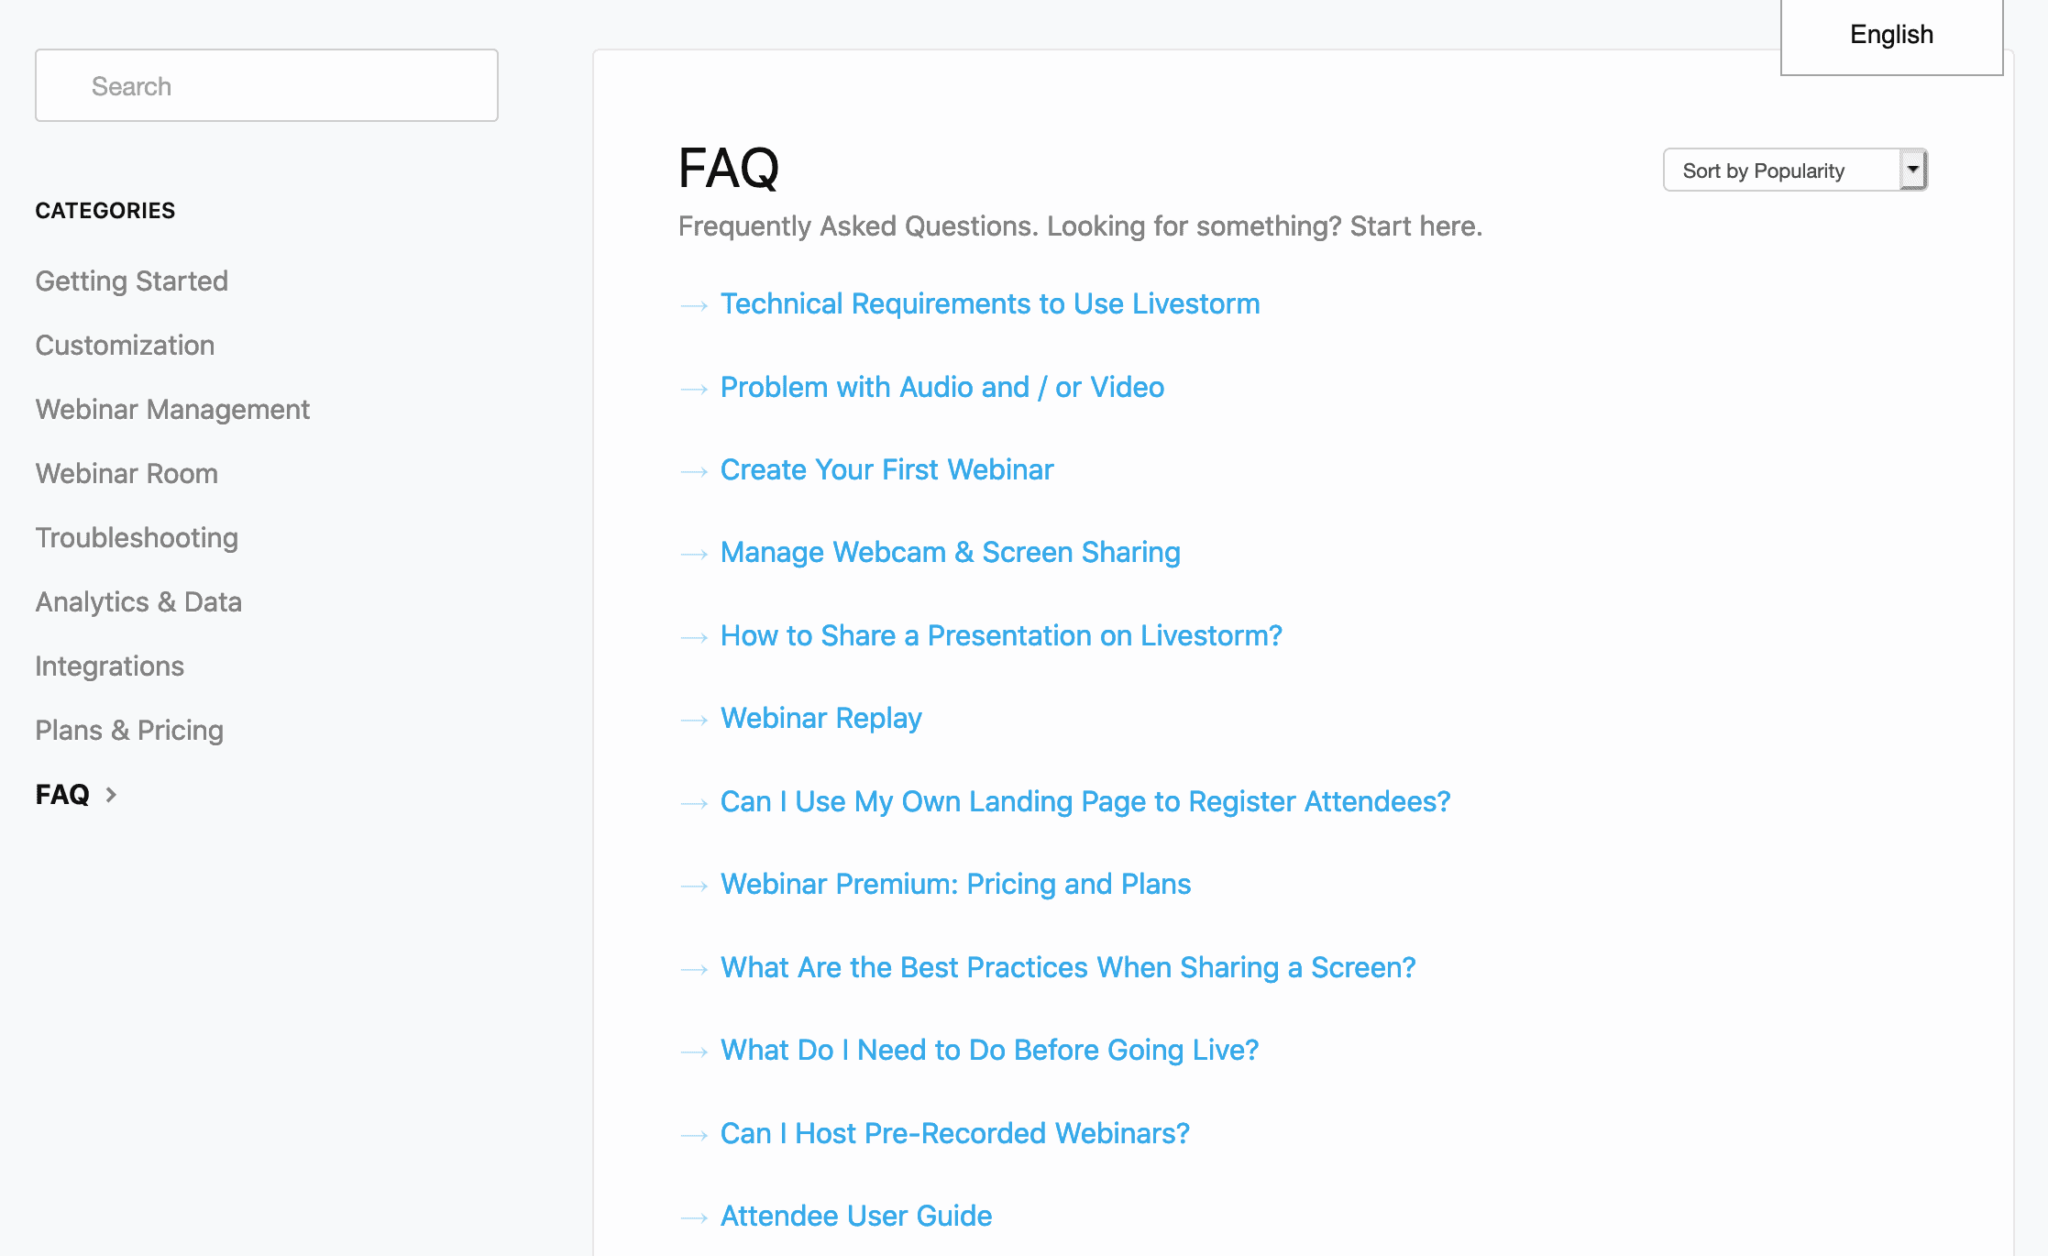The image size is (2048, 1256).
Task: Select the Integrations category
Action: click(x=109, y=665)
